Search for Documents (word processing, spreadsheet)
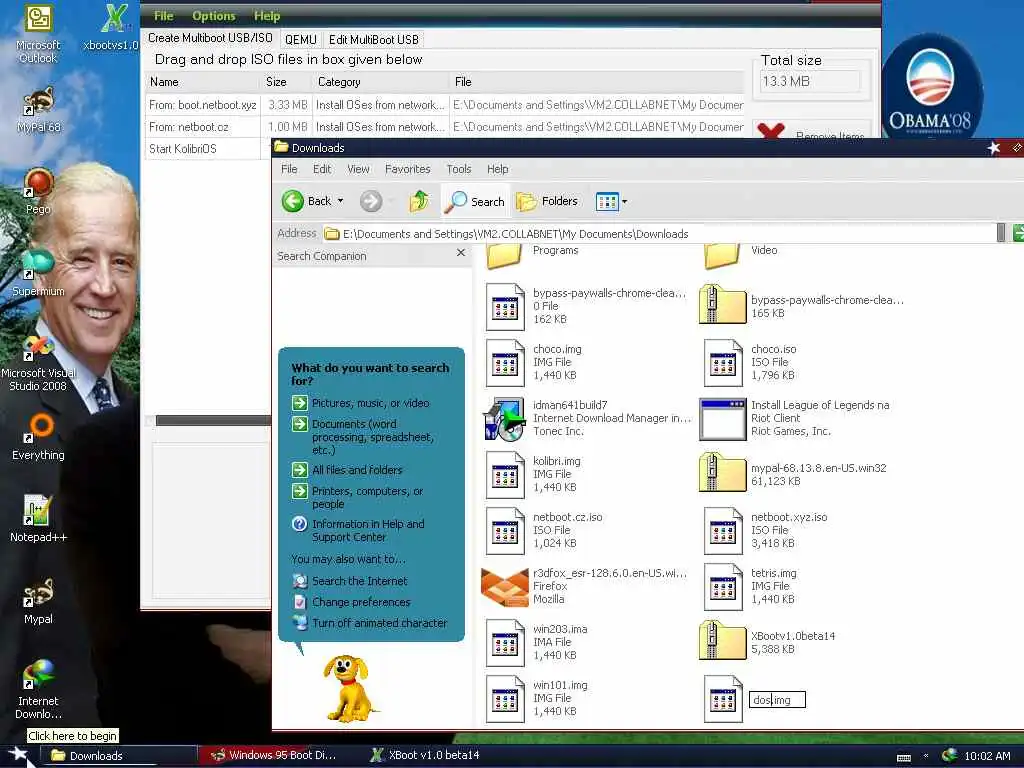This screenshot has height=768, width=1024. pos(372,436)
